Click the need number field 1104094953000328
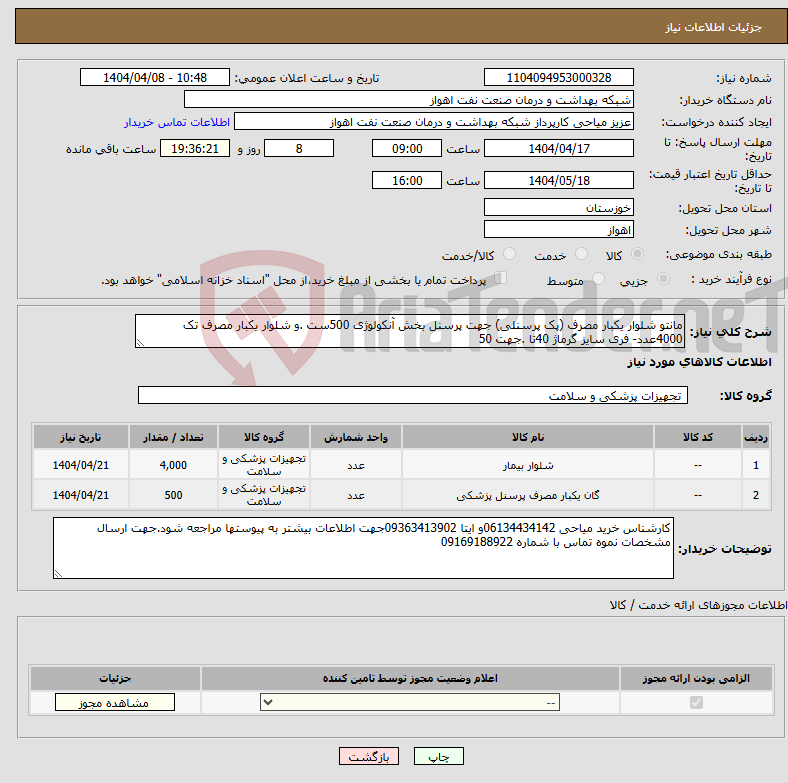Viewport: 788px width, 783px height. (558, 77)
